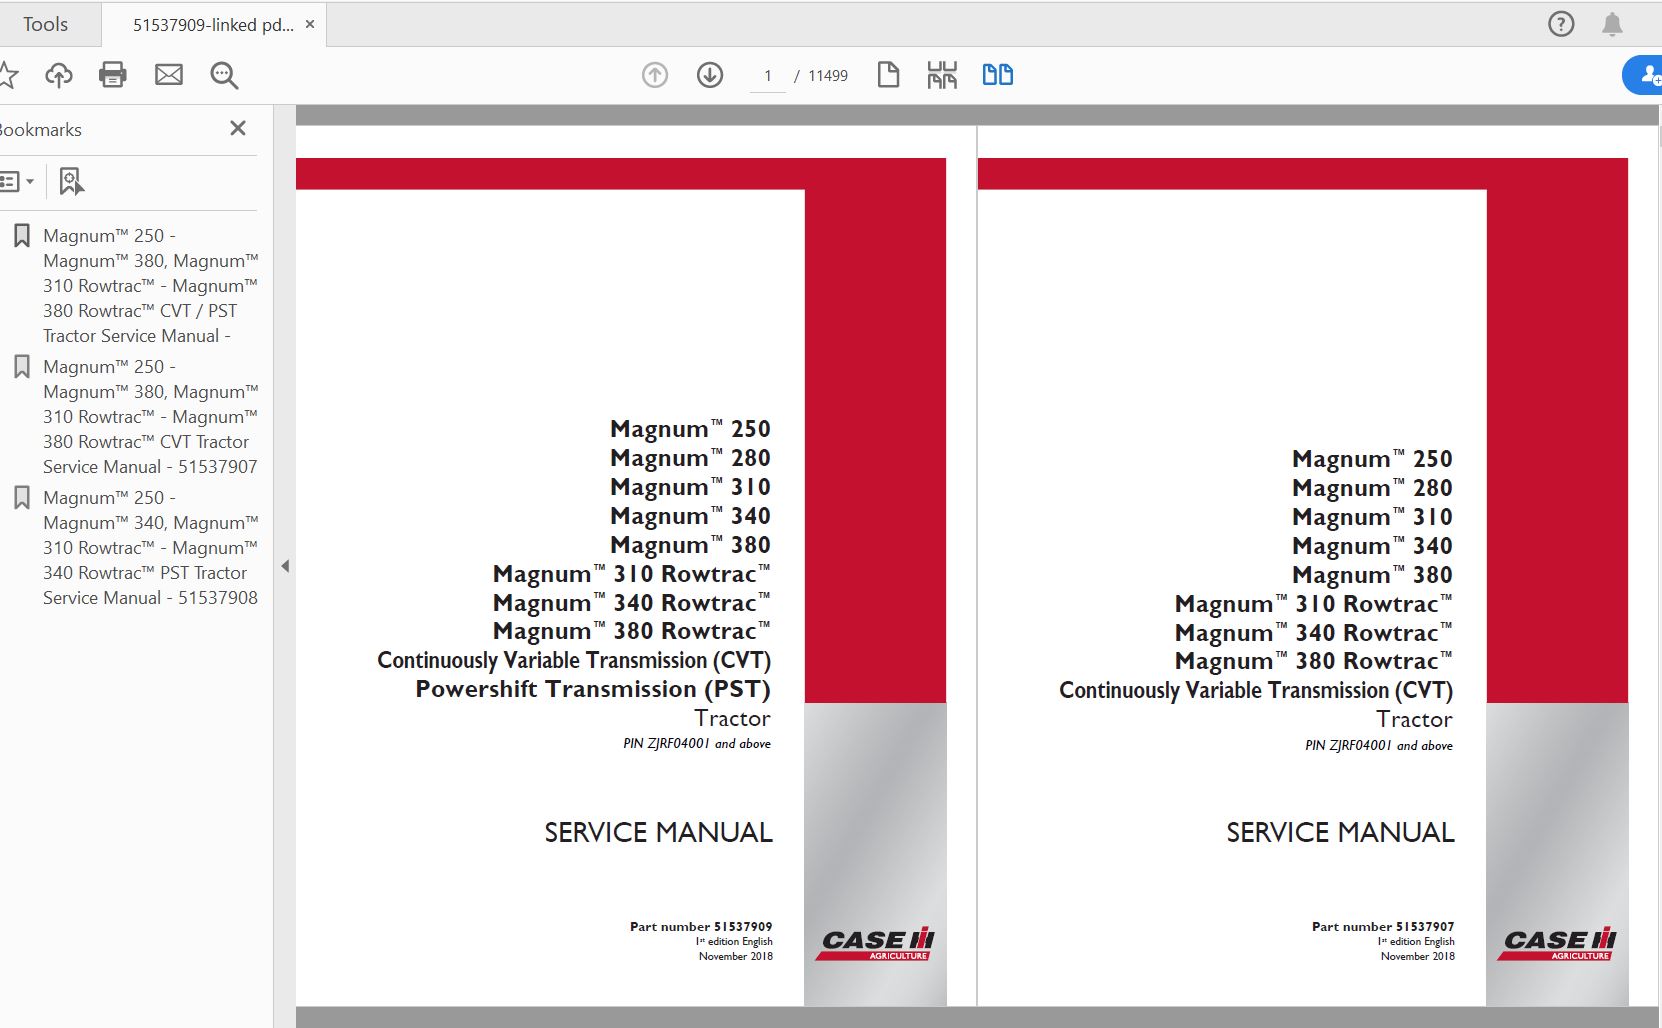Bookmark file with the star icon

coord(8,75)
